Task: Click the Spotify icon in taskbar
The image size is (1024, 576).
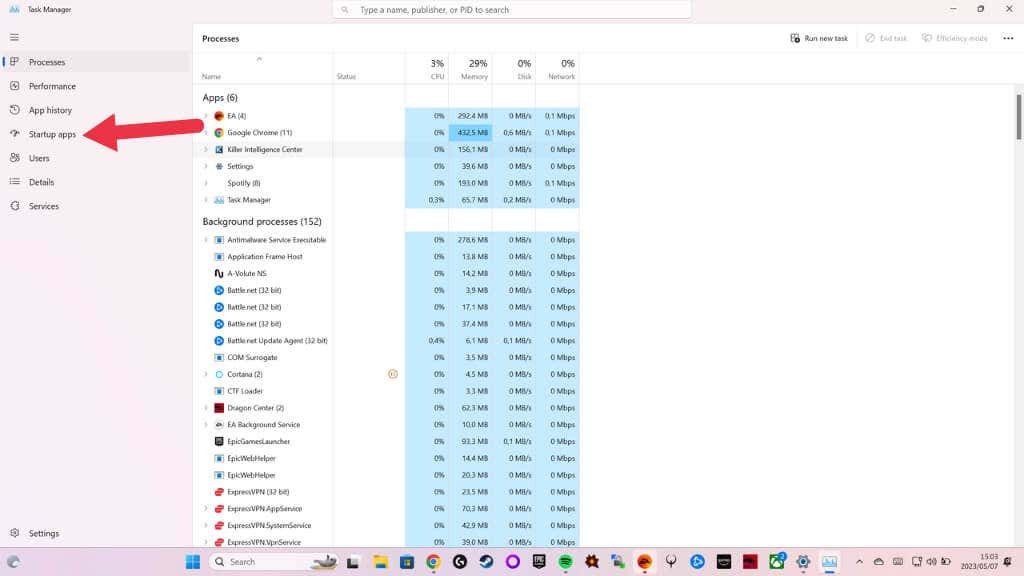Action: (x=566, y=562)
